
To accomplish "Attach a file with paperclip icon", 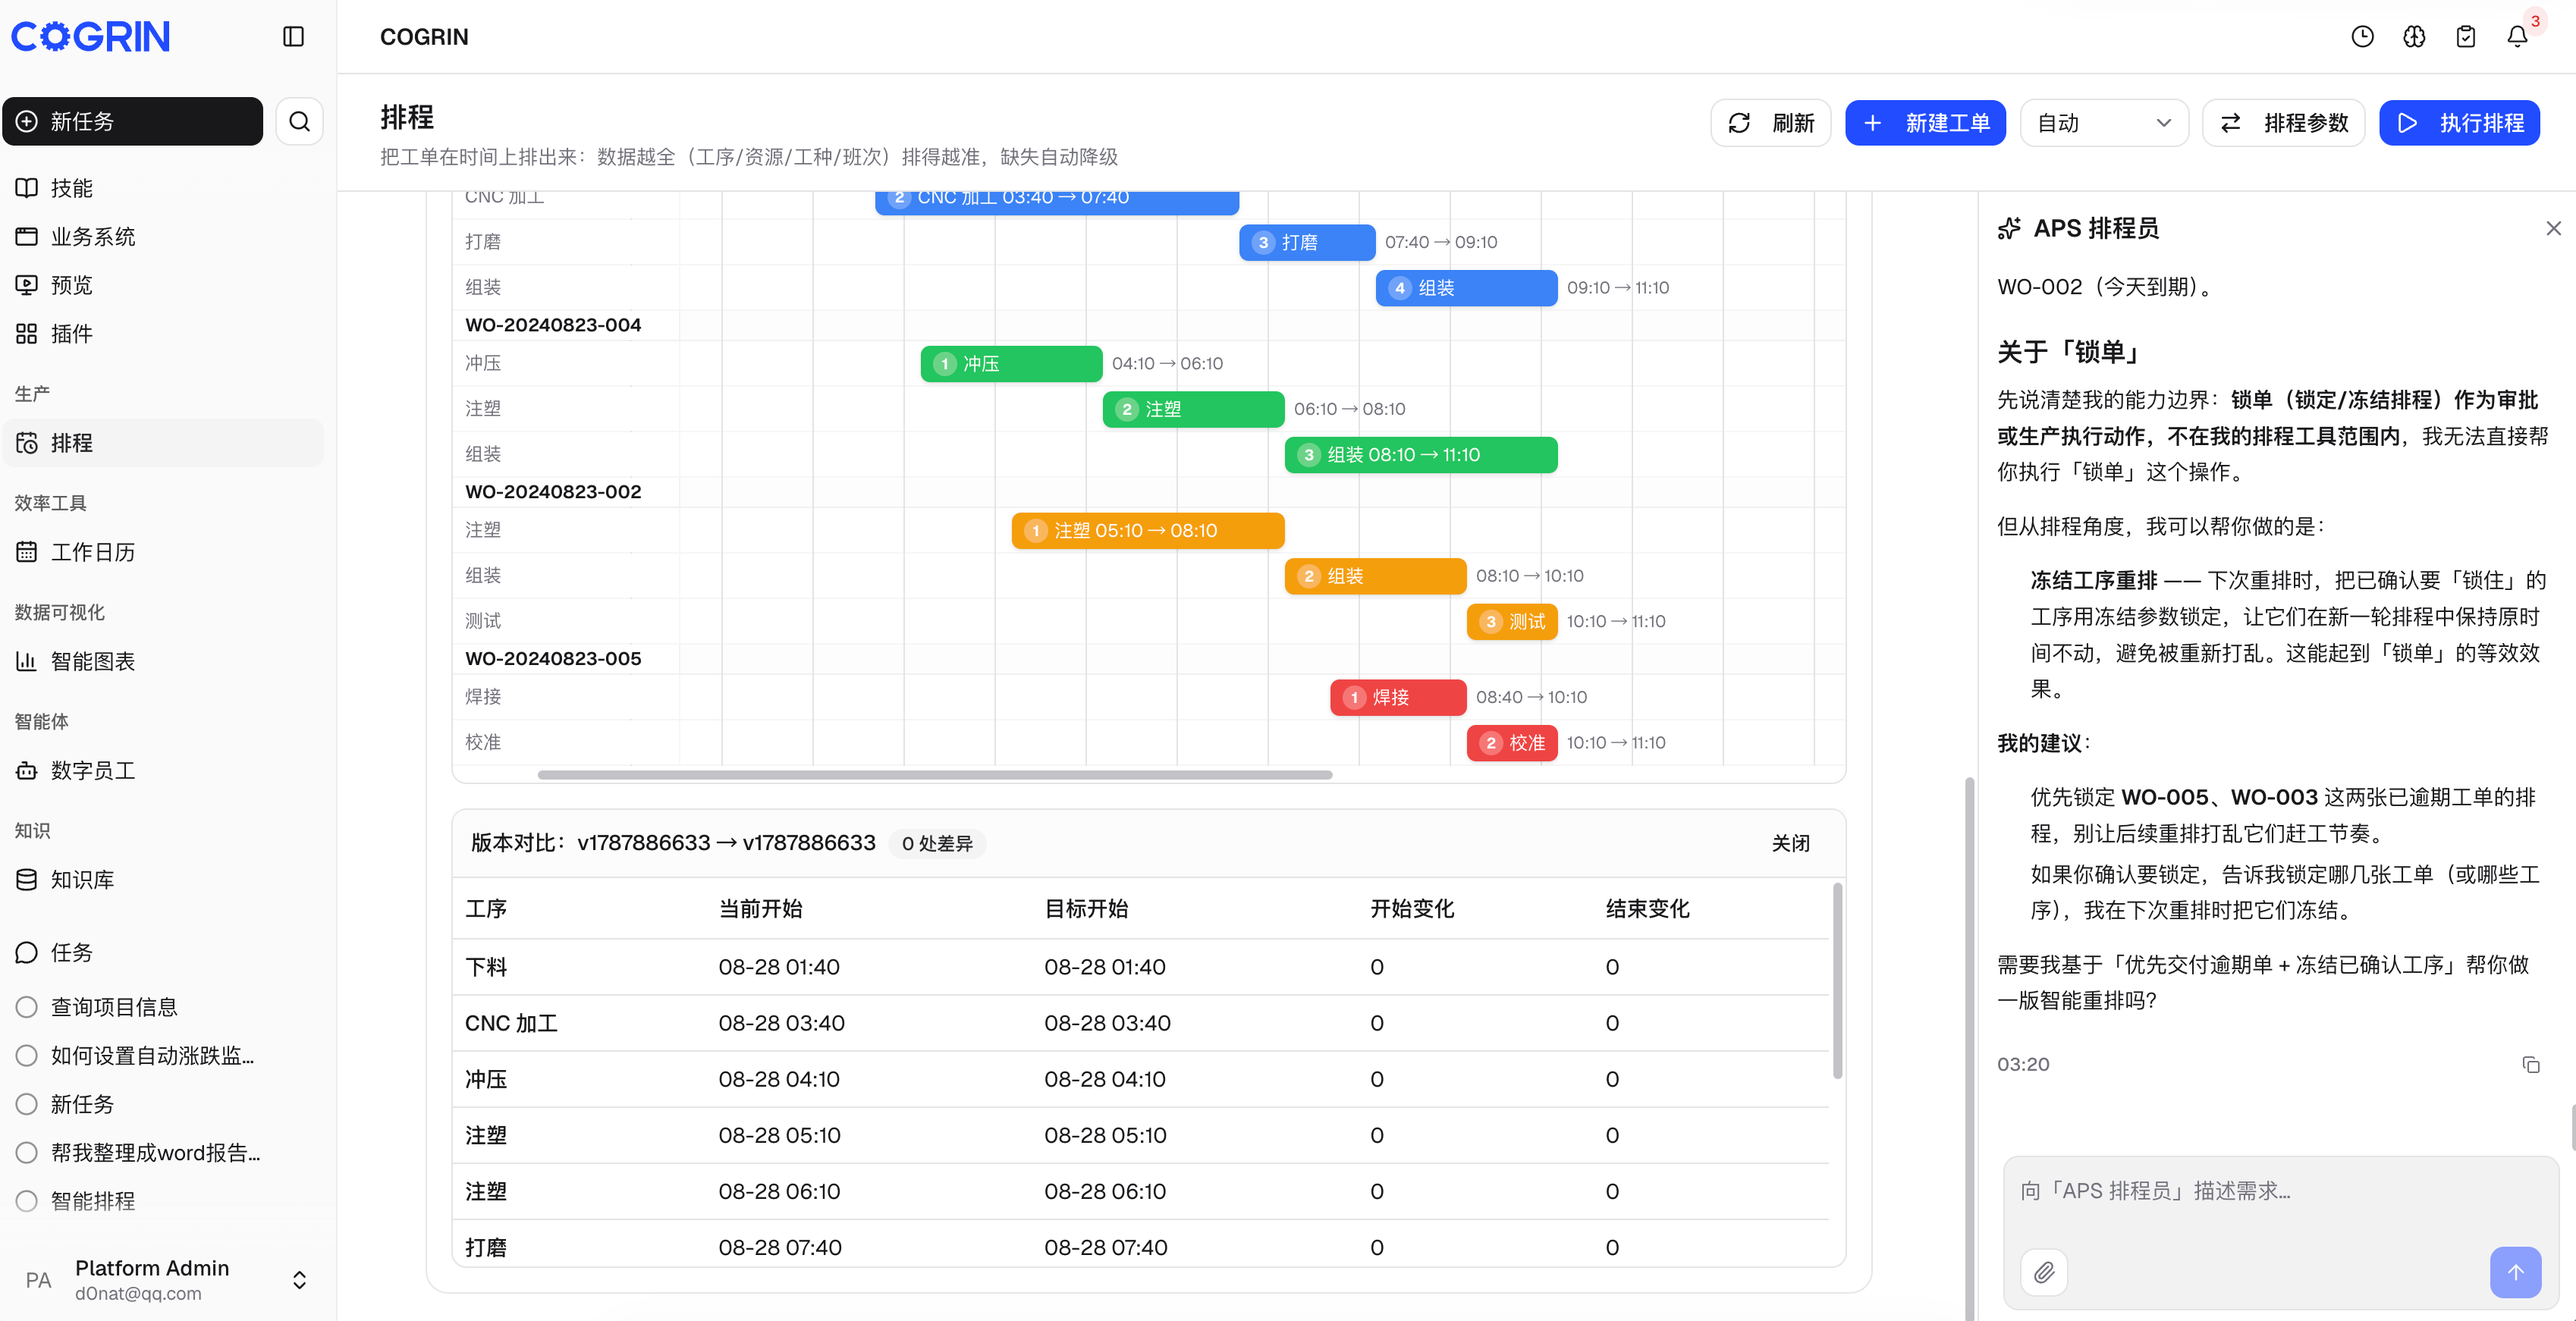I will [2044, 1272].
